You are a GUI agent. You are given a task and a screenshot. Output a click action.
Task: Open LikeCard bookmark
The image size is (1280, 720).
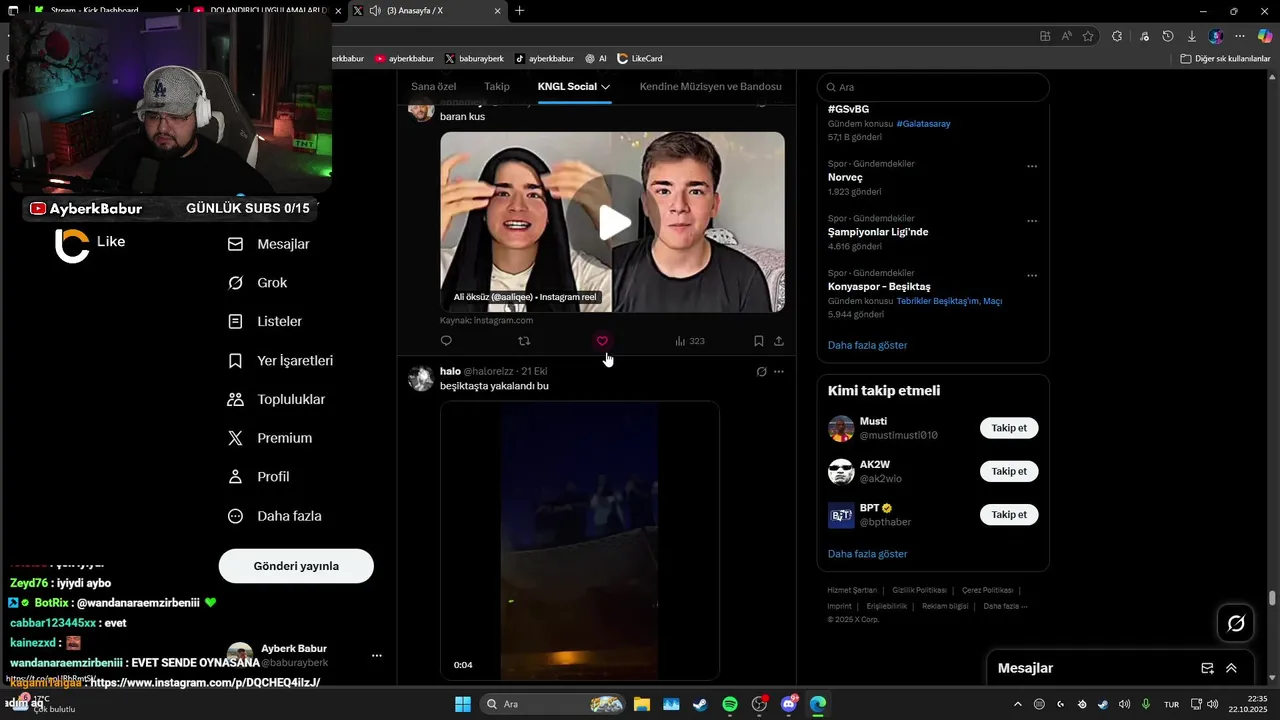tap(639, 59)
